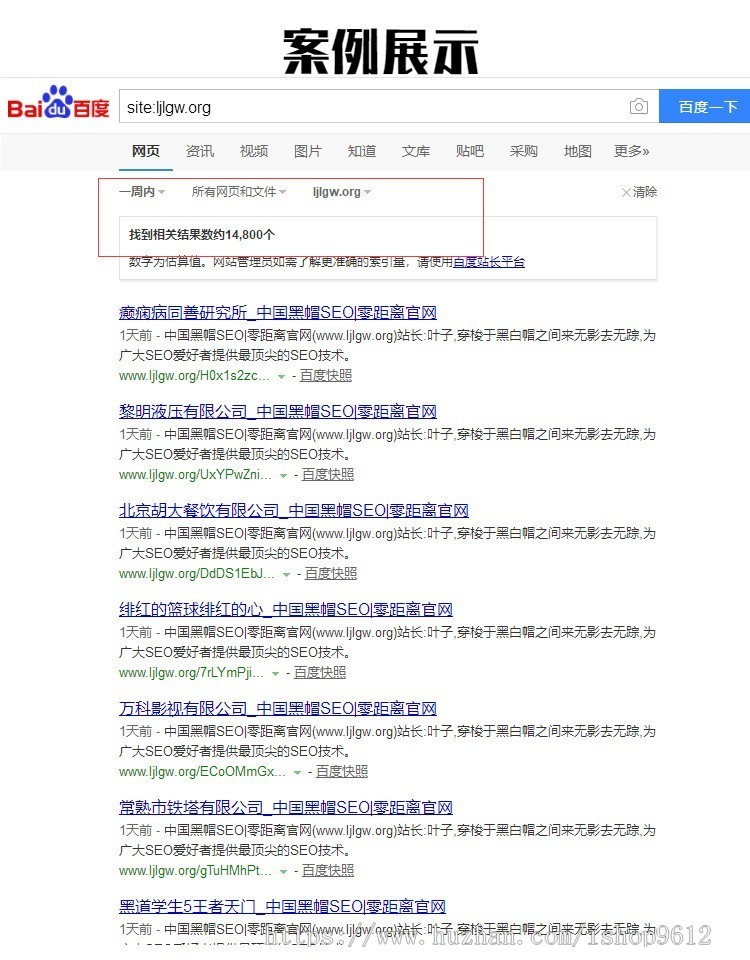Image resolution: width=750 pixels, height=960 pixels.
Task: Click URL www.ljlgw.org/gTuHMhPt...
Action: [195, 871]
